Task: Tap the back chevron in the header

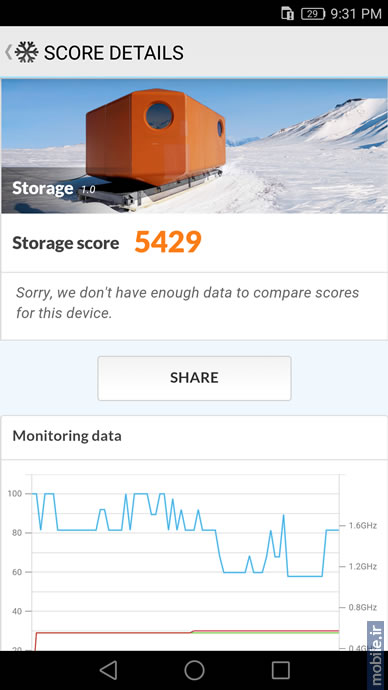Action: [8, 53]
